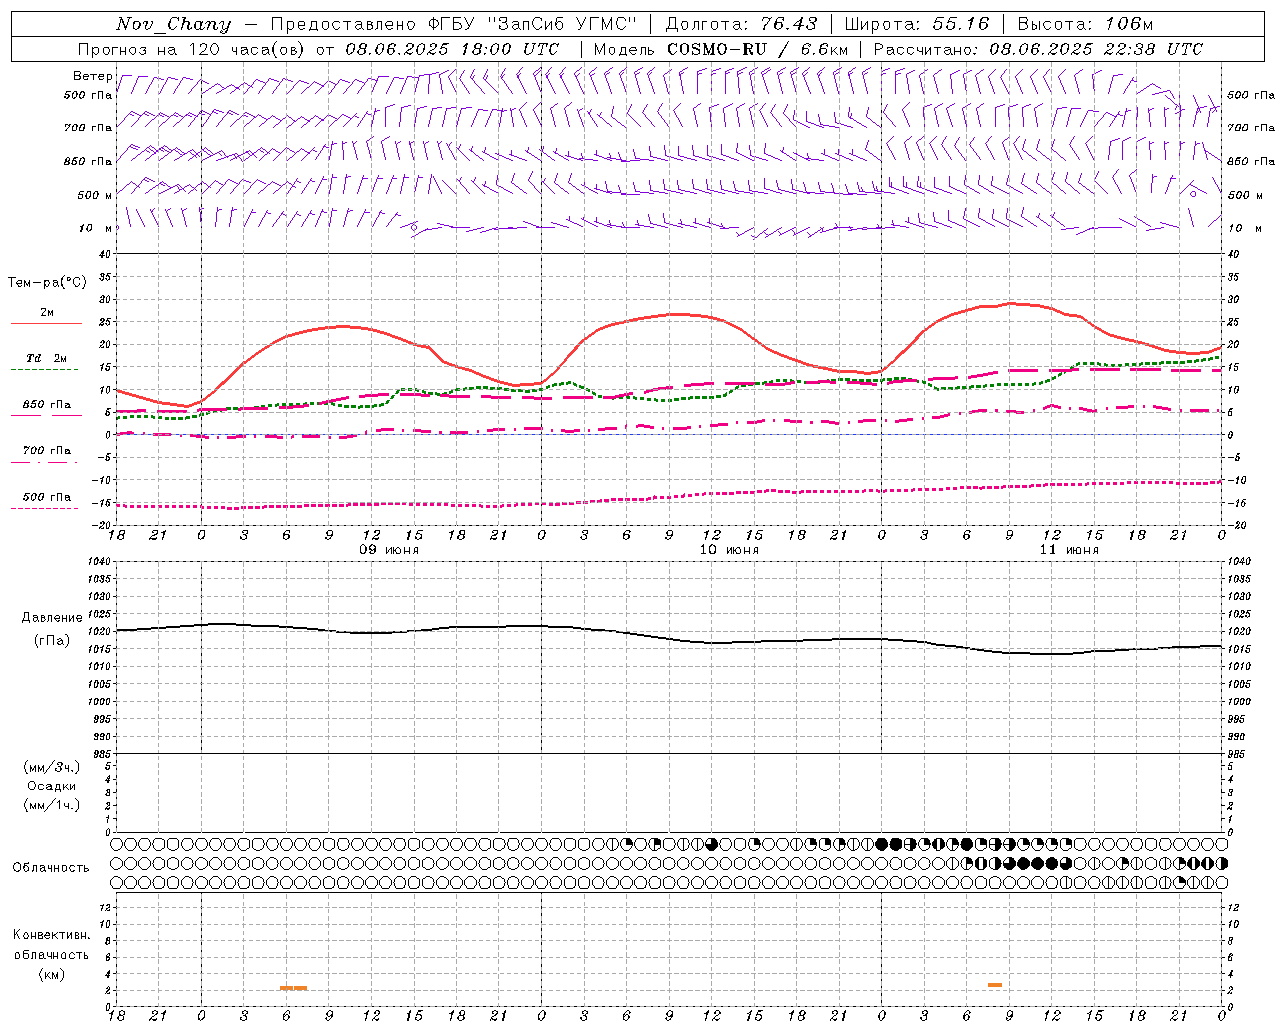
Task: Click the (мм/3ч.) precipitation unit label
Action: [x=52, y=767]
